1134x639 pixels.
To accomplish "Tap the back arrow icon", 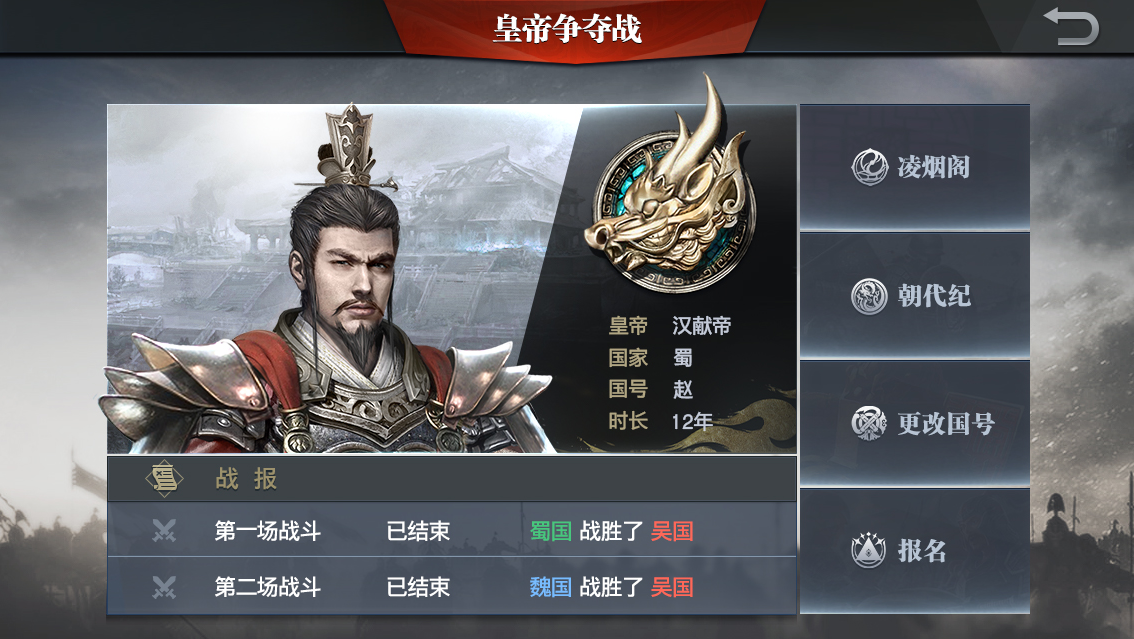I will click(x=1071, y=26).
